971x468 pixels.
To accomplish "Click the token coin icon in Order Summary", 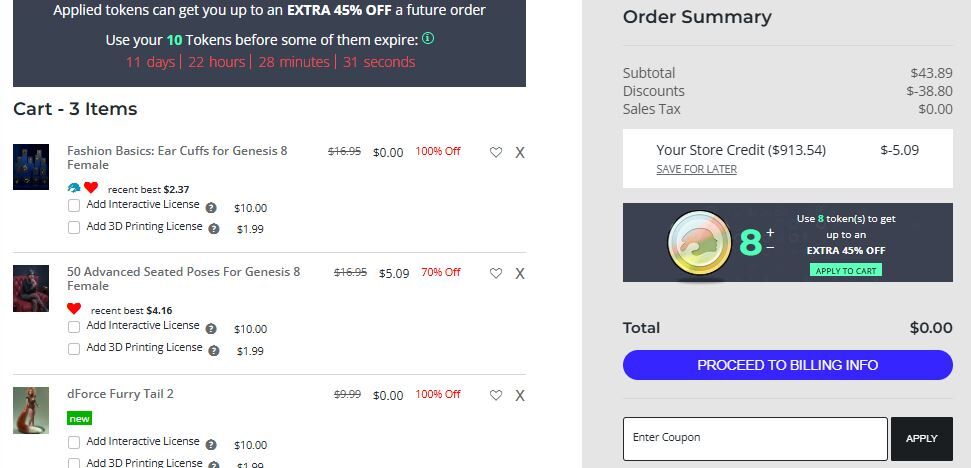I will pyautogui.click(x=699, y=243).
